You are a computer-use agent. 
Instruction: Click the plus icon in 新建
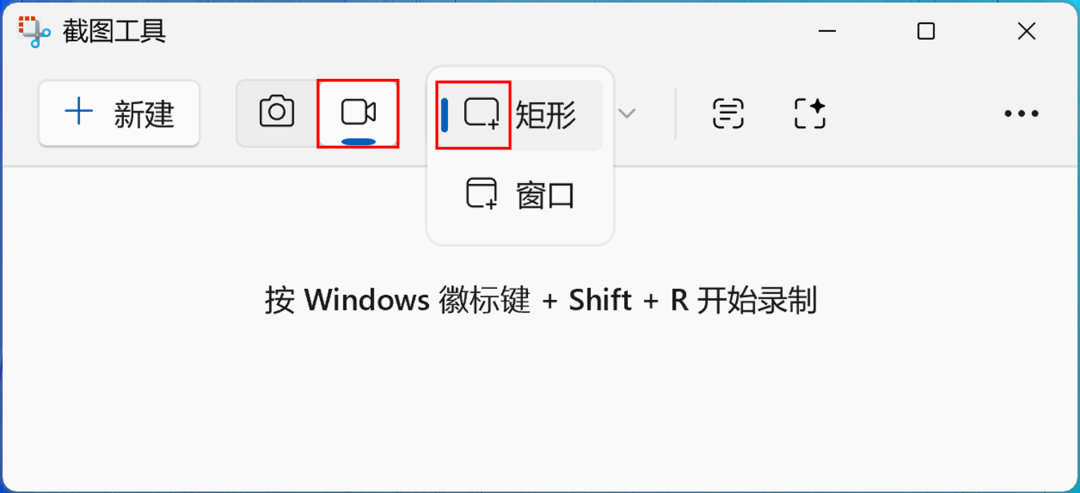coord(78,112)
